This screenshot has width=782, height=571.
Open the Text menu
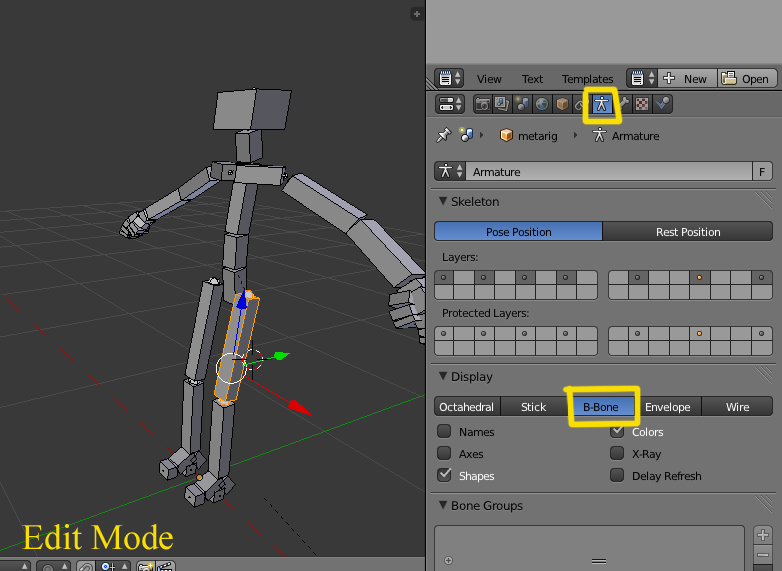pos(532,79)
